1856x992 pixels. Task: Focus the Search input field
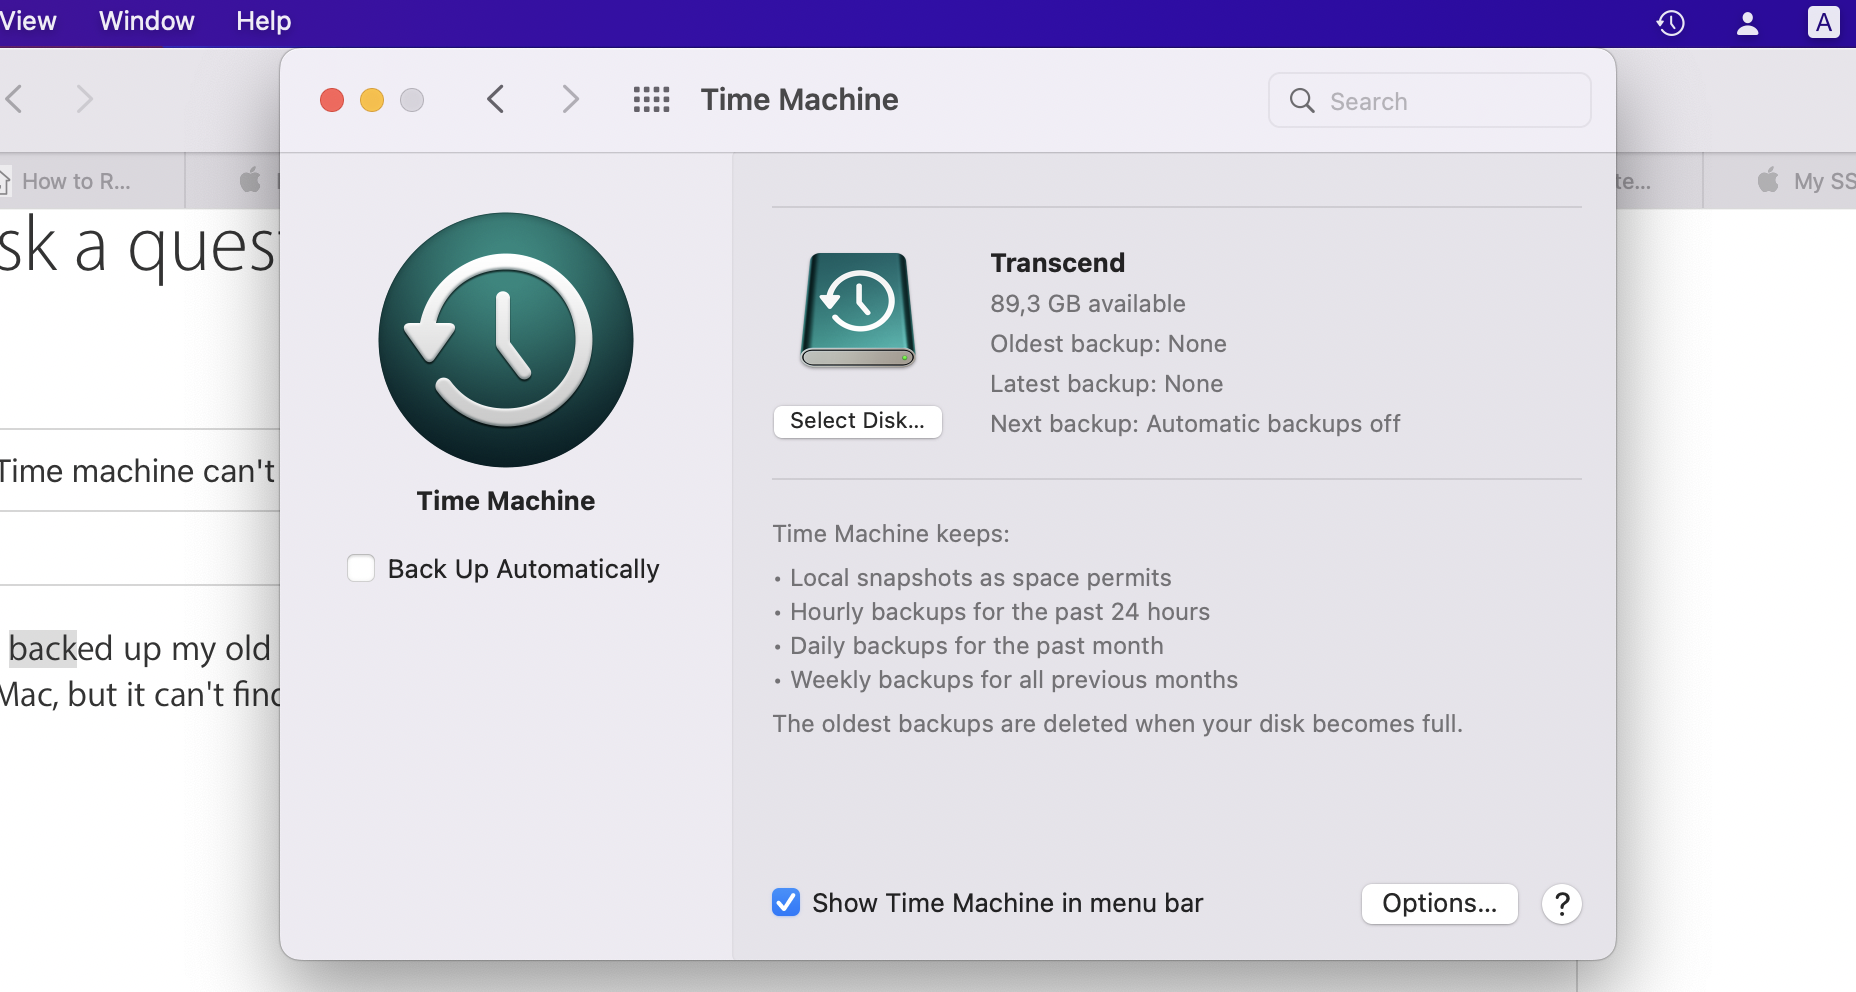coord(1430,100)
